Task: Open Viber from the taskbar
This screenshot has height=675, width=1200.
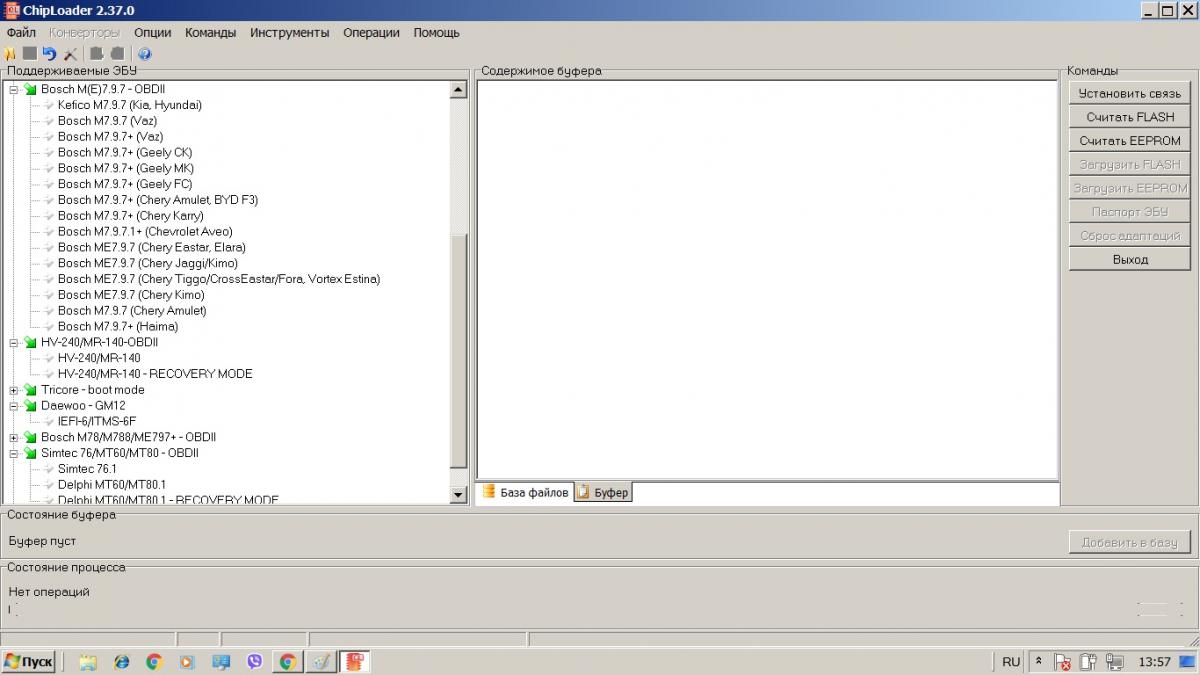Action: (x=254, y=662)
